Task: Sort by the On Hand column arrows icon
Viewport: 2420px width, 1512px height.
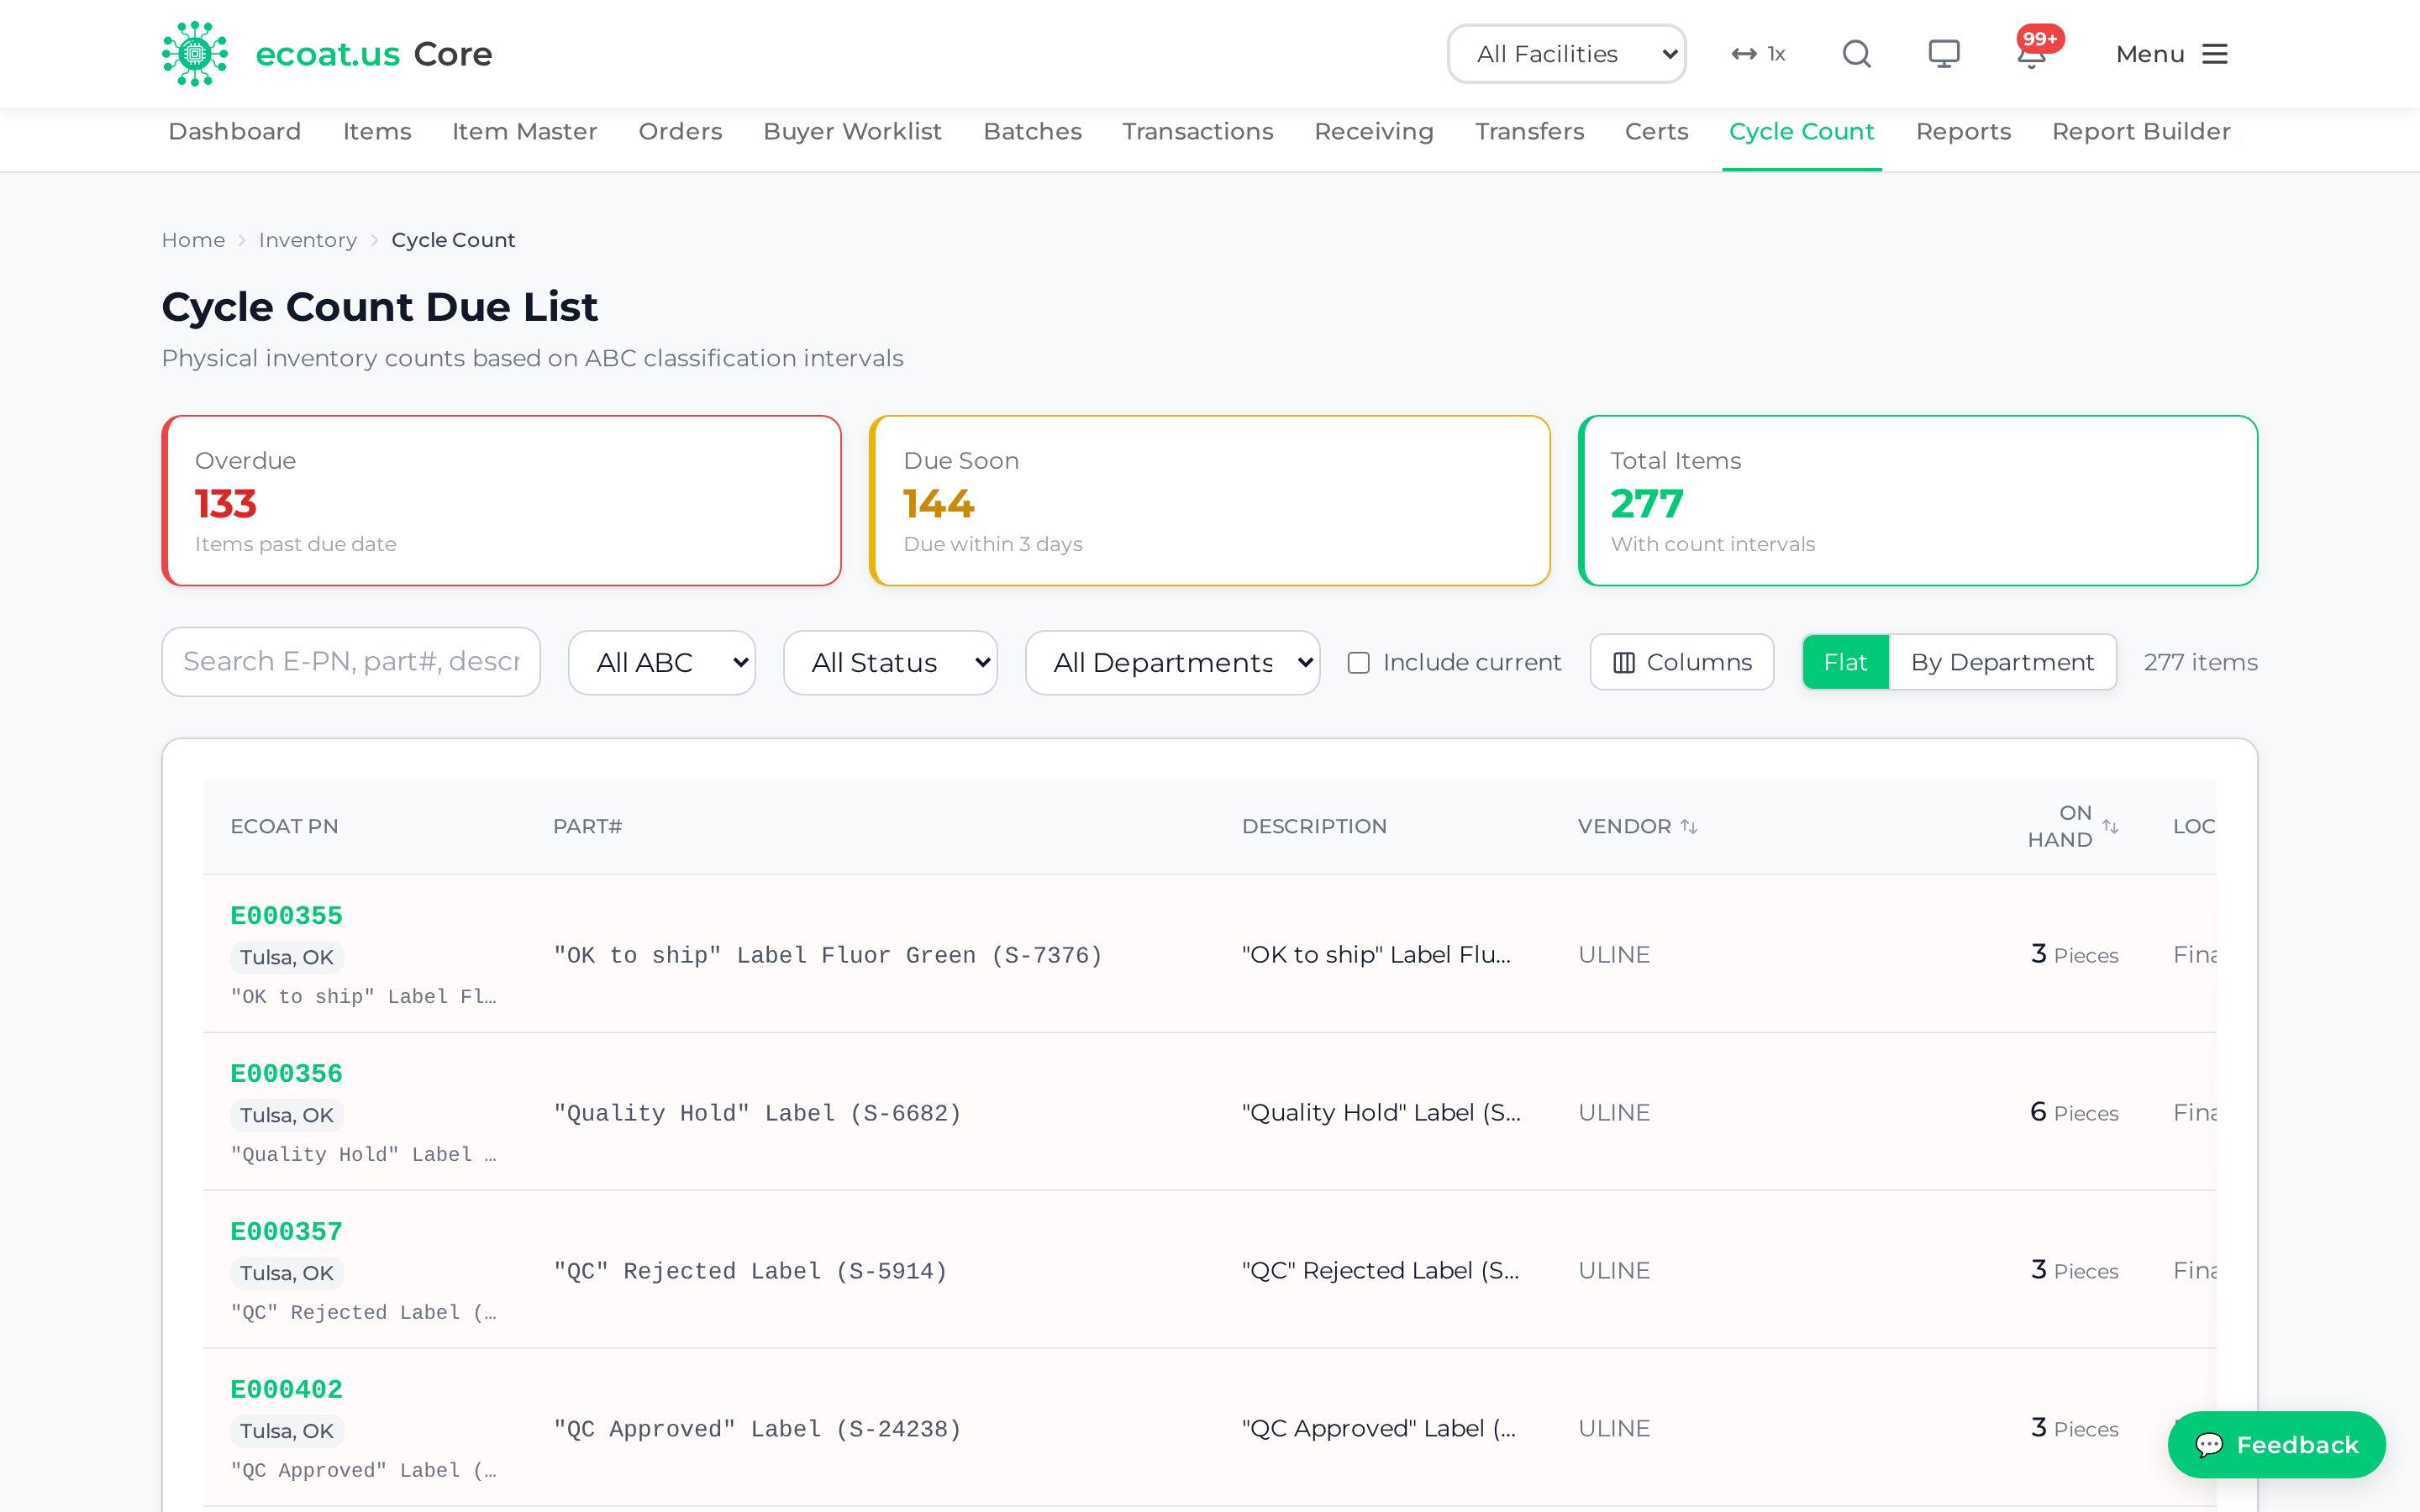Action: pyautogui.click(x=2110, y=826)
